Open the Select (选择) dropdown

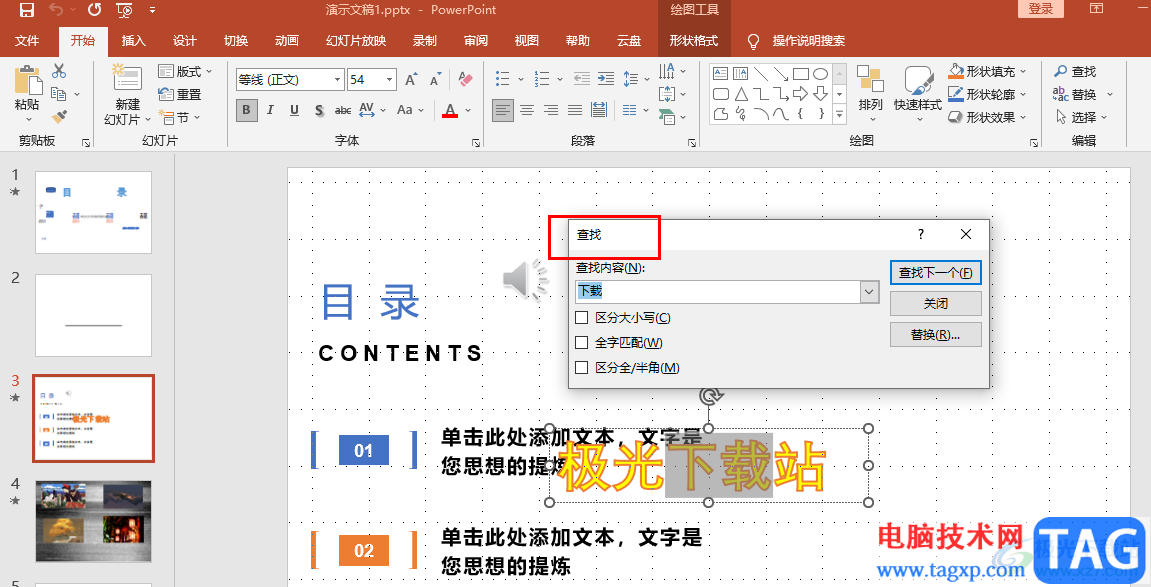pos(1081,117)
